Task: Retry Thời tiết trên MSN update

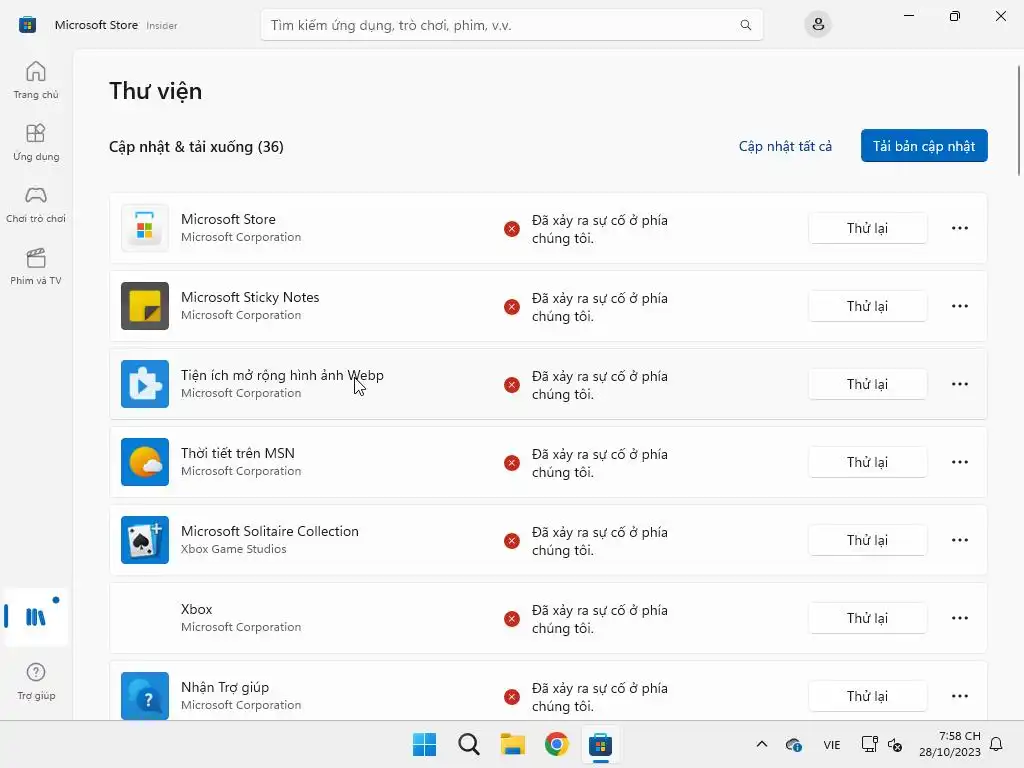Action: pos(867,462)
